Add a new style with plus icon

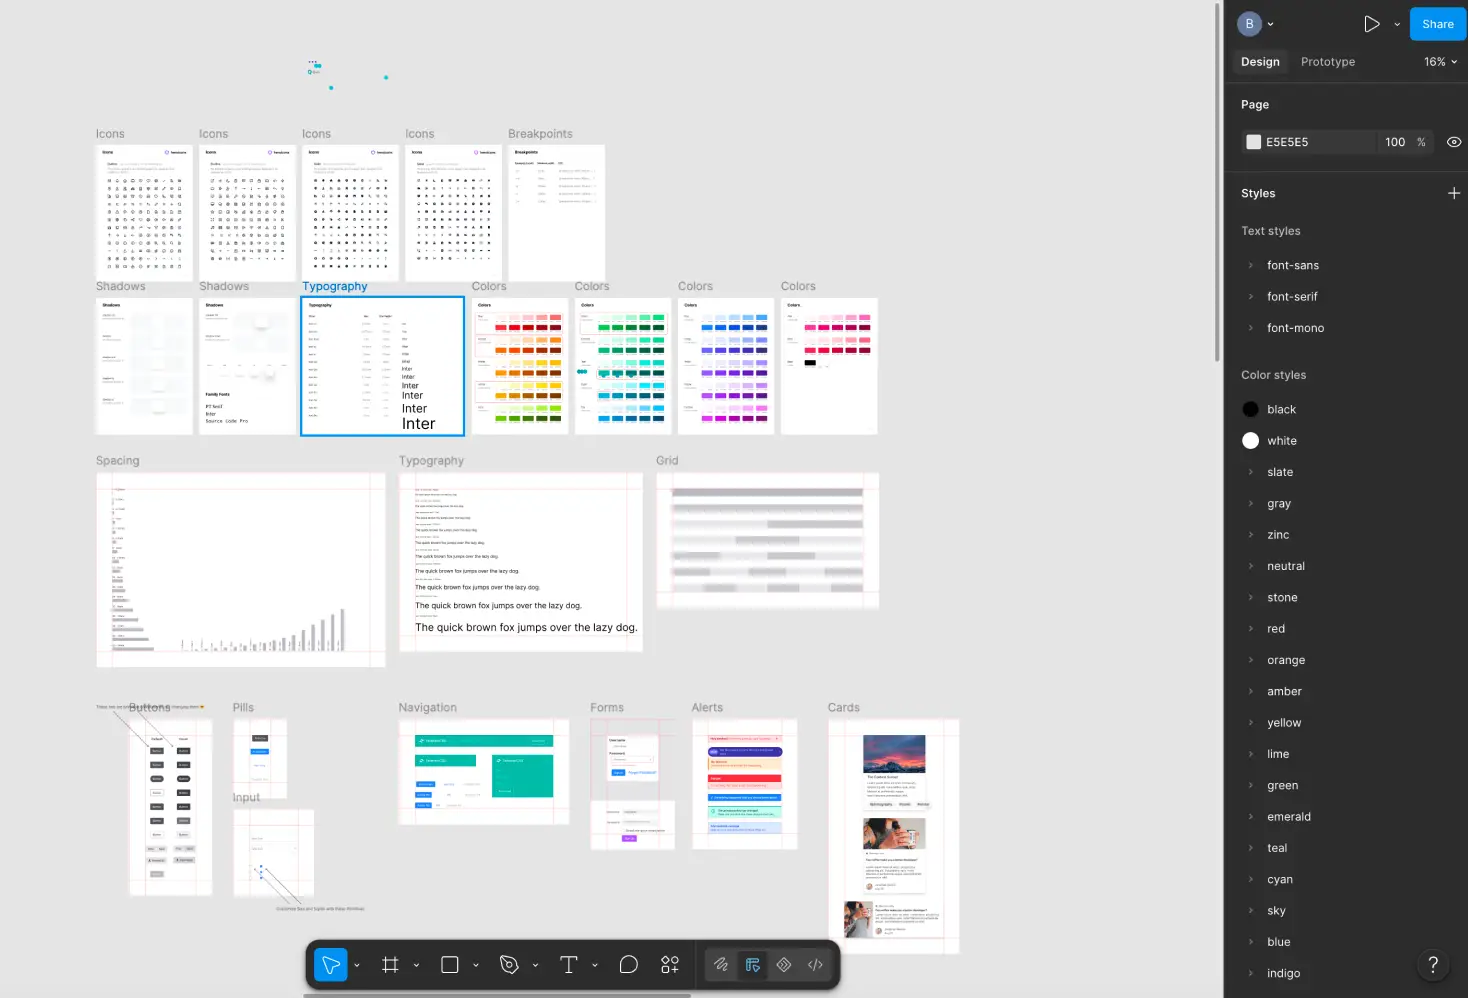pyautogui.click(x=1454, y=193)
